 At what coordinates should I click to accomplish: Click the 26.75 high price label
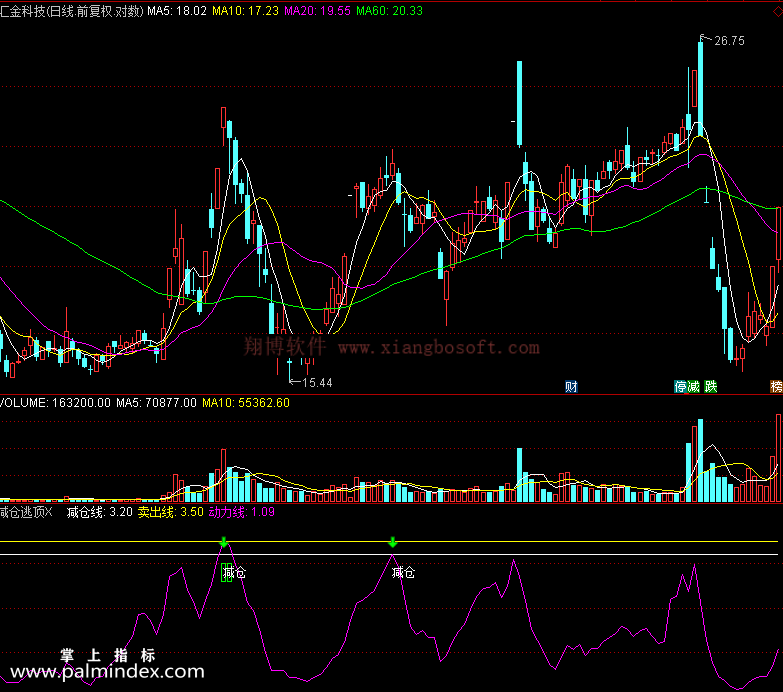tap(729, 41)
